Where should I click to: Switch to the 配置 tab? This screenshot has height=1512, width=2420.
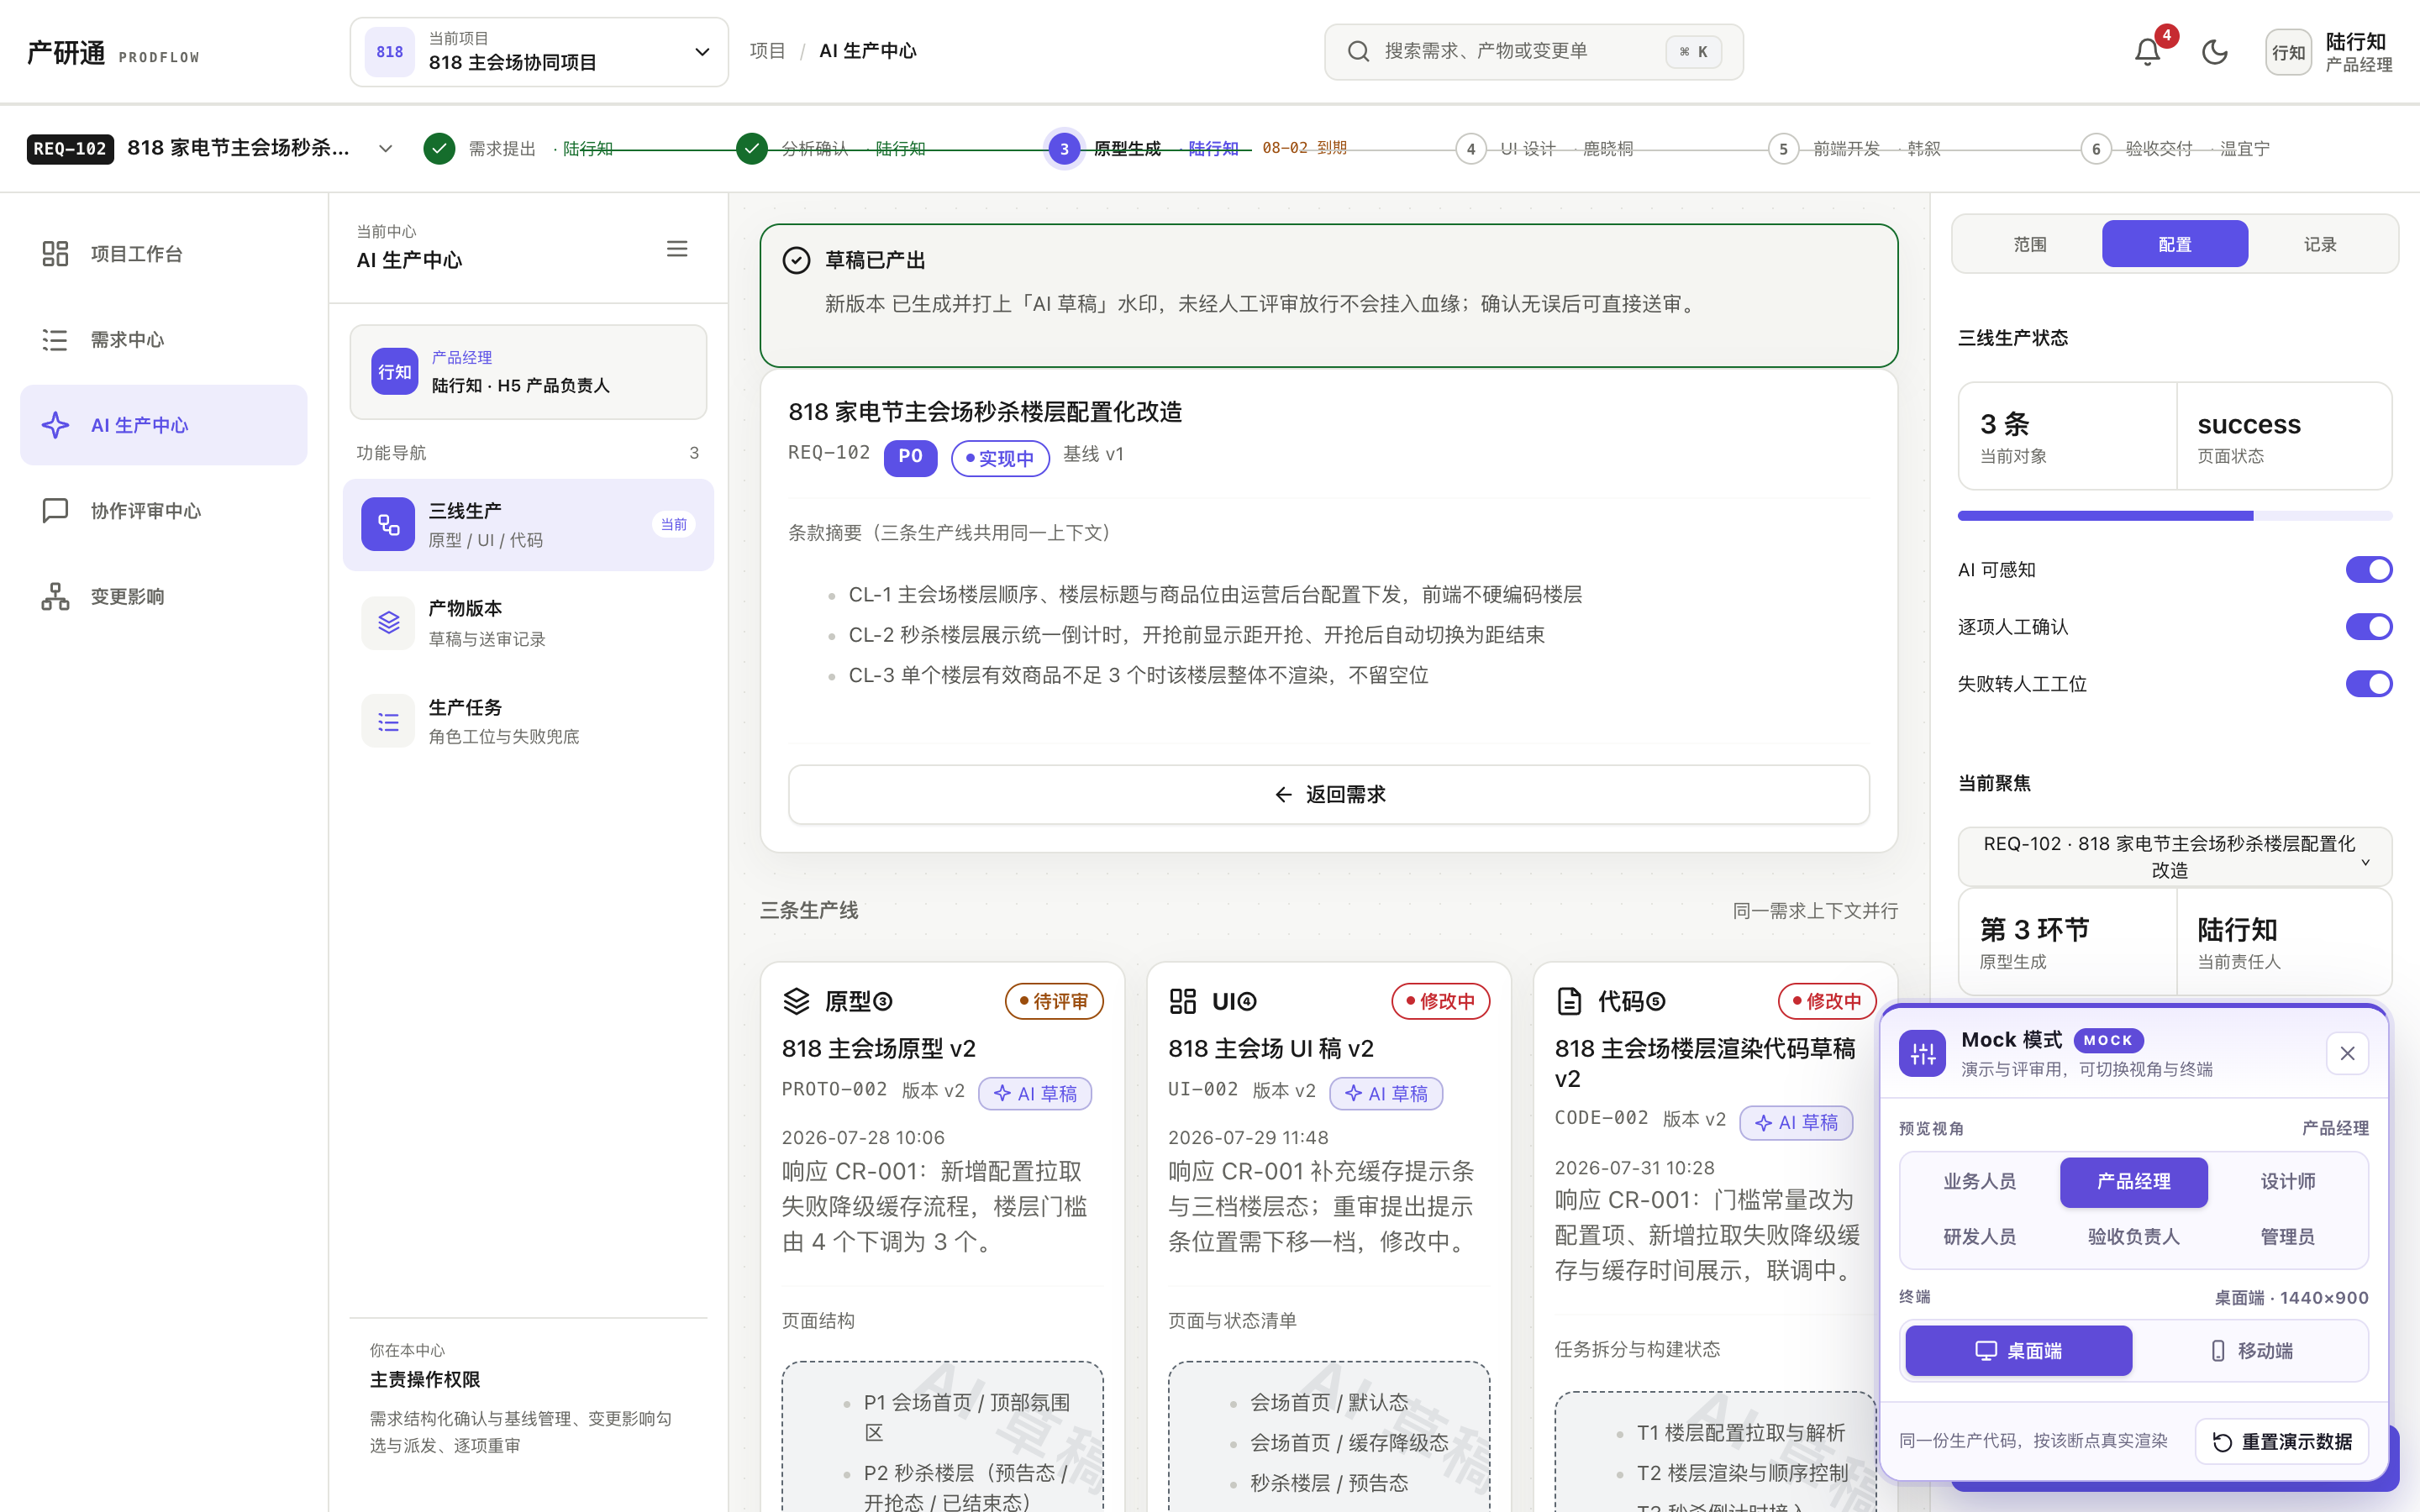click(x=2174, y=244)
